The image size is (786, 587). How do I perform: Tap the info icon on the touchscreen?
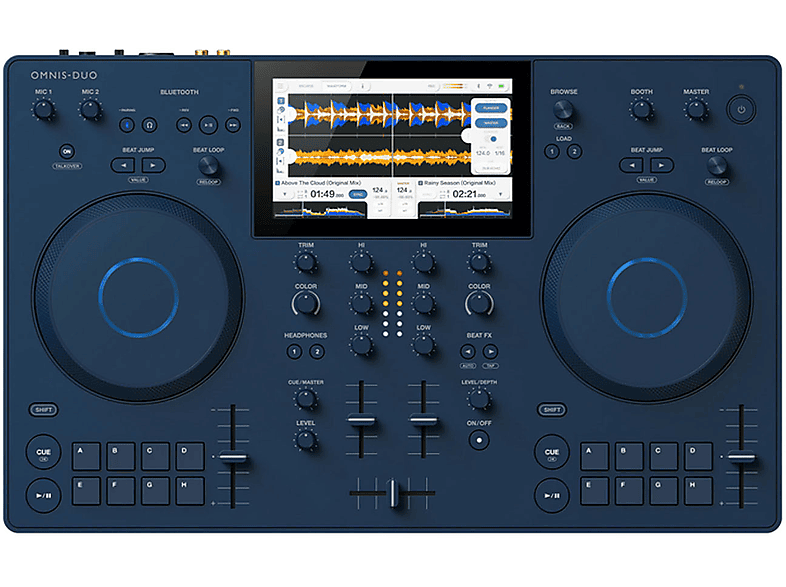click(x=362, y=86)
